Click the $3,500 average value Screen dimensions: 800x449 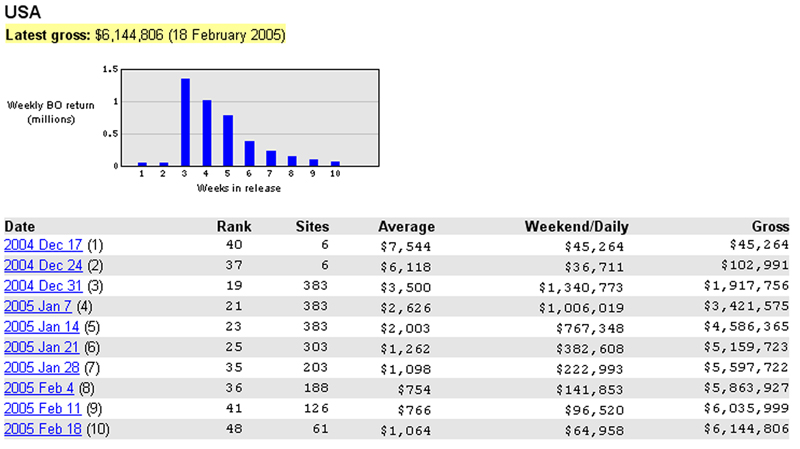pos(406,288)
